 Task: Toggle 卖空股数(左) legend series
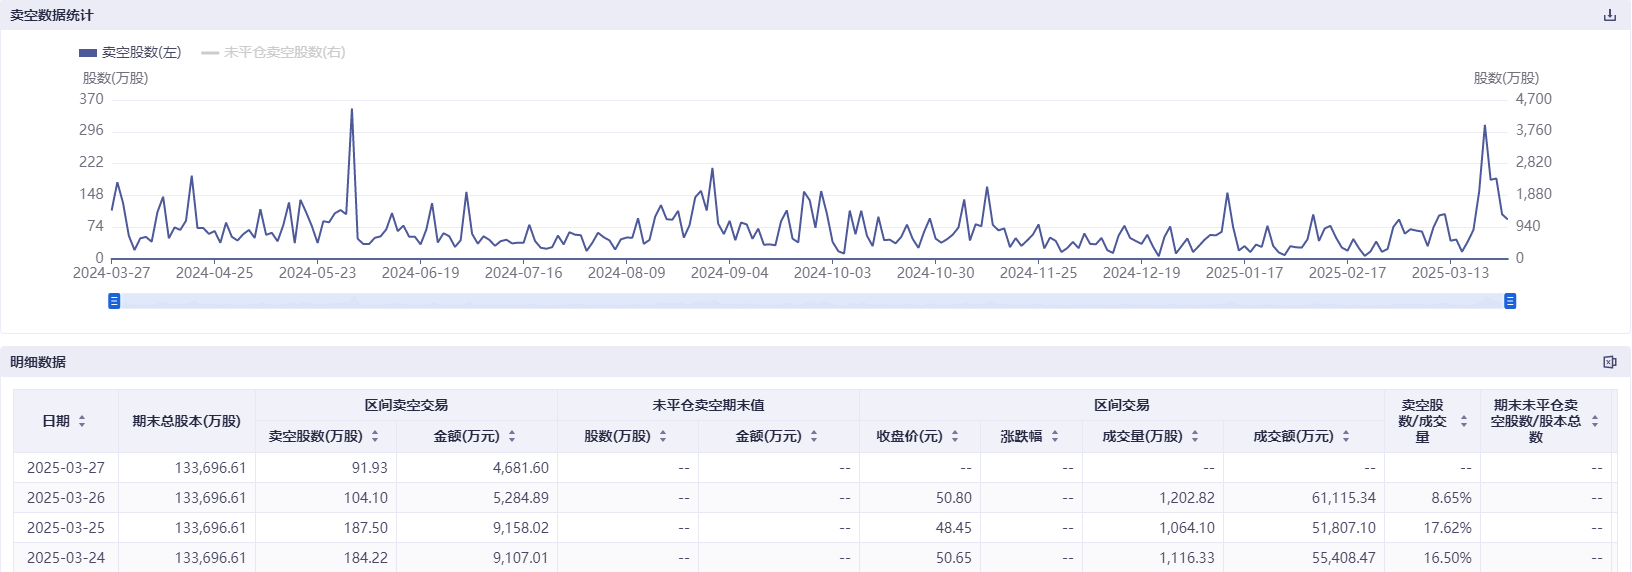pos(130,52)
